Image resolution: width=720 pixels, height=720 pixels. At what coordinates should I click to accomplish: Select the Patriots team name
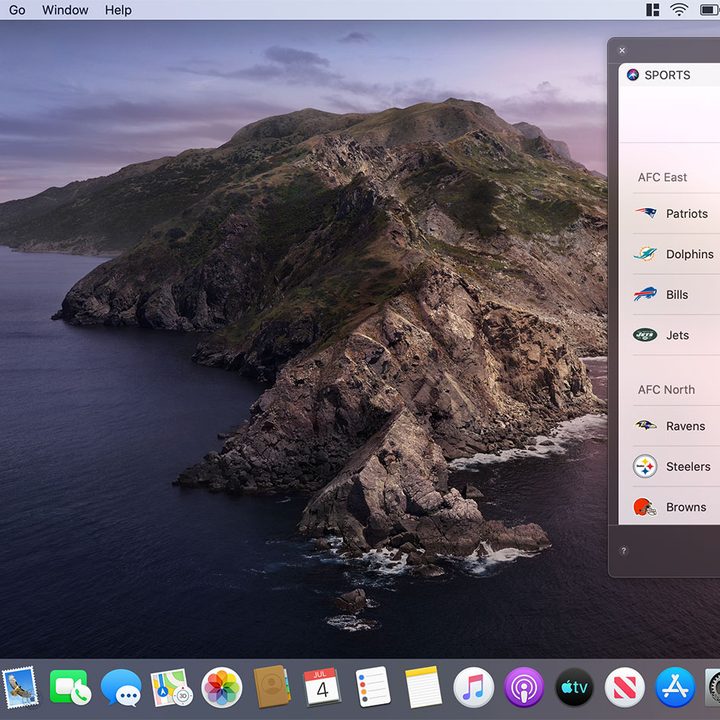tap(686, 214)
